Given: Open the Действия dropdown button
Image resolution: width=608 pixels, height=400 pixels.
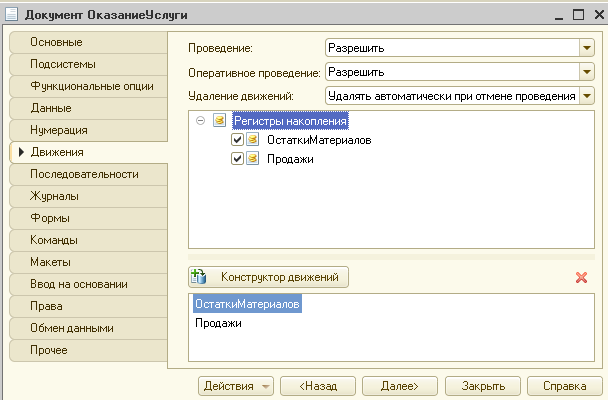Looking at the screenshot, I should click(236, 386).
